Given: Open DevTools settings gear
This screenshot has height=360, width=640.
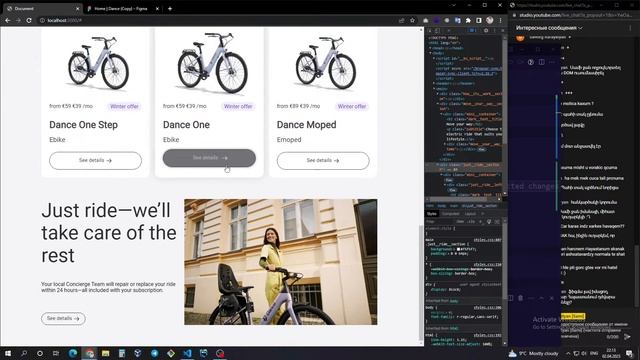Looking at the screenshot, I should 486,31.
